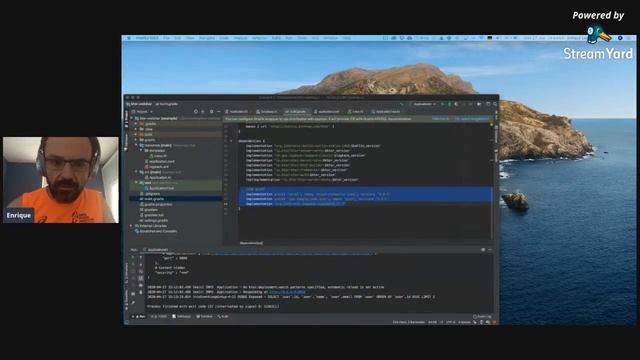Toggle the Project tool window stripe button

126,119
